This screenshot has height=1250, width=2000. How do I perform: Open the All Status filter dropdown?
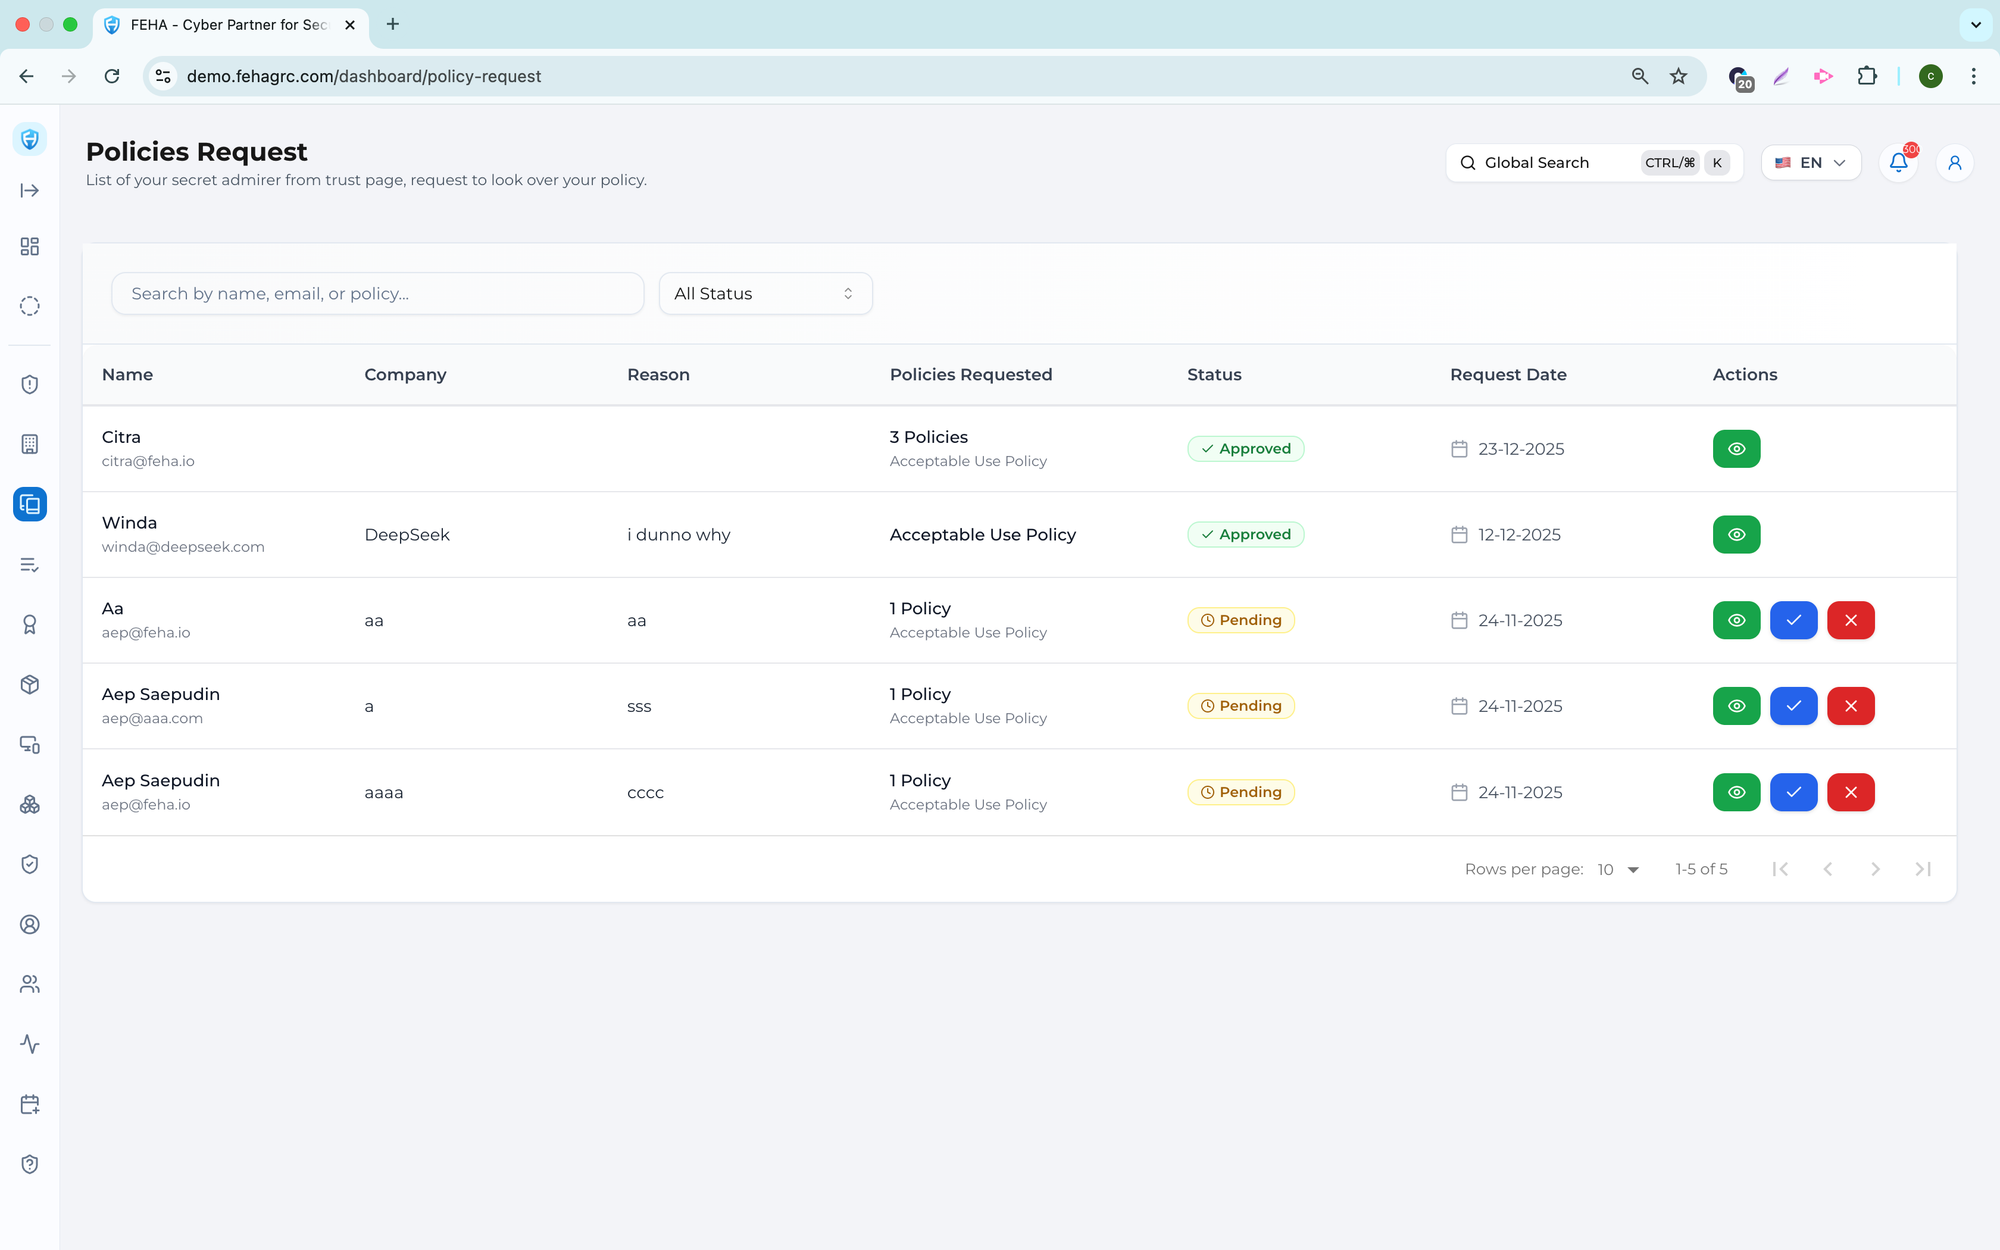click(765, 294)
